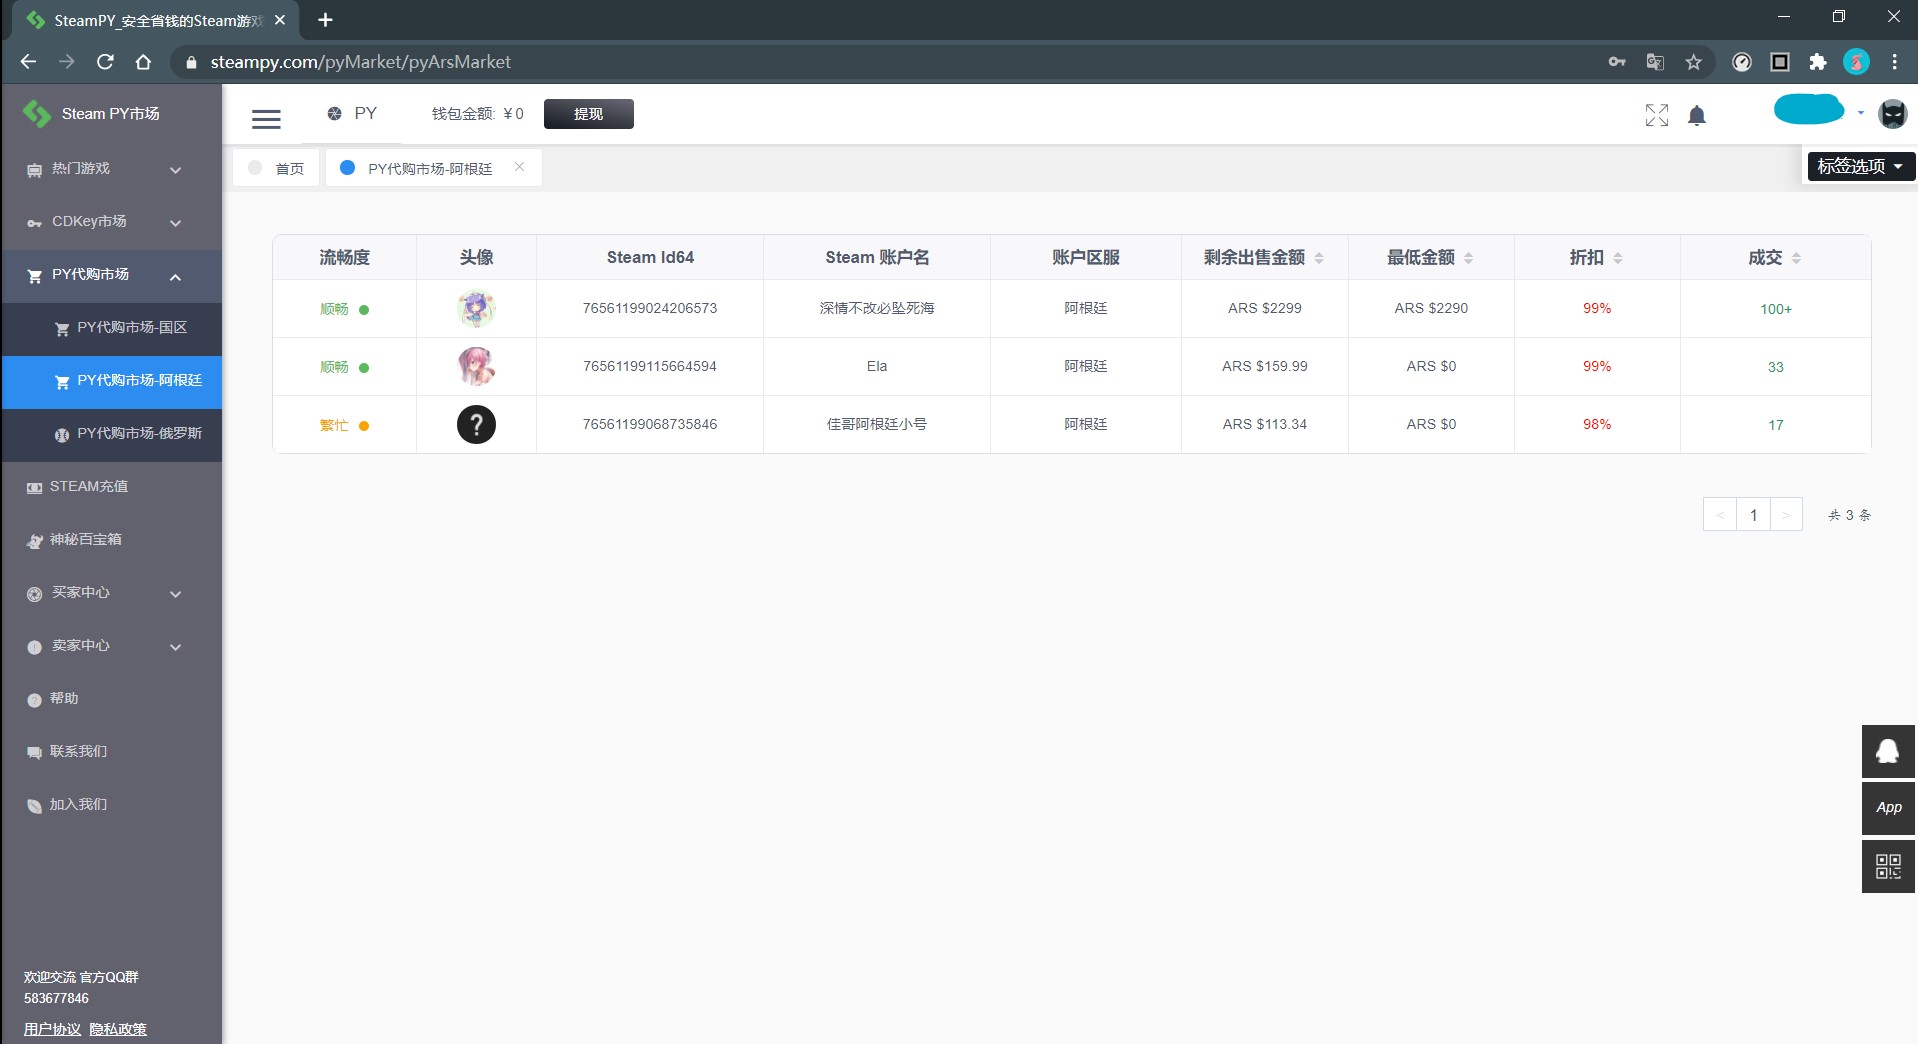Viewport: 1918px width, 1044px height.
Task: Select PY代购市场-国区 in sidebar
Action: point(111,328)
